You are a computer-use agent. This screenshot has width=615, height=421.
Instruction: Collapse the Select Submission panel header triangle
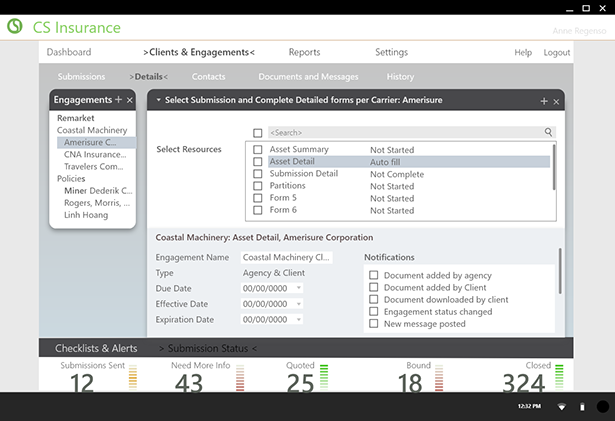[158, 100]
